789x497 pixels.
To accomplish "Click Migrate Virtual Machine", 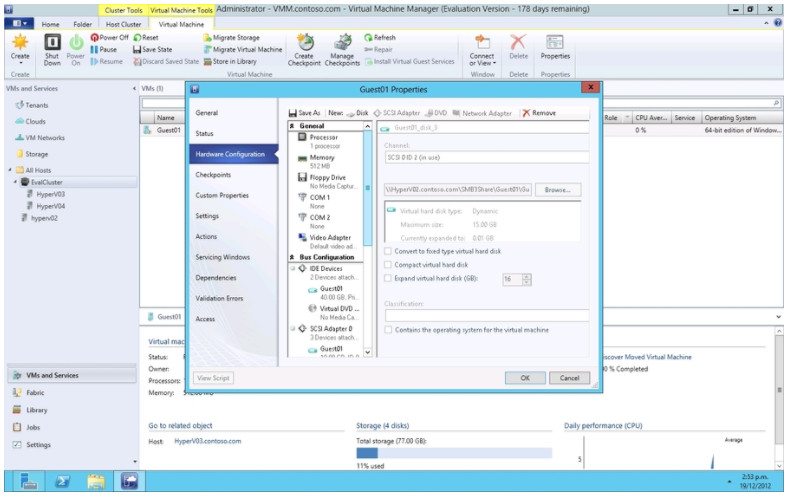I will 243,49.
